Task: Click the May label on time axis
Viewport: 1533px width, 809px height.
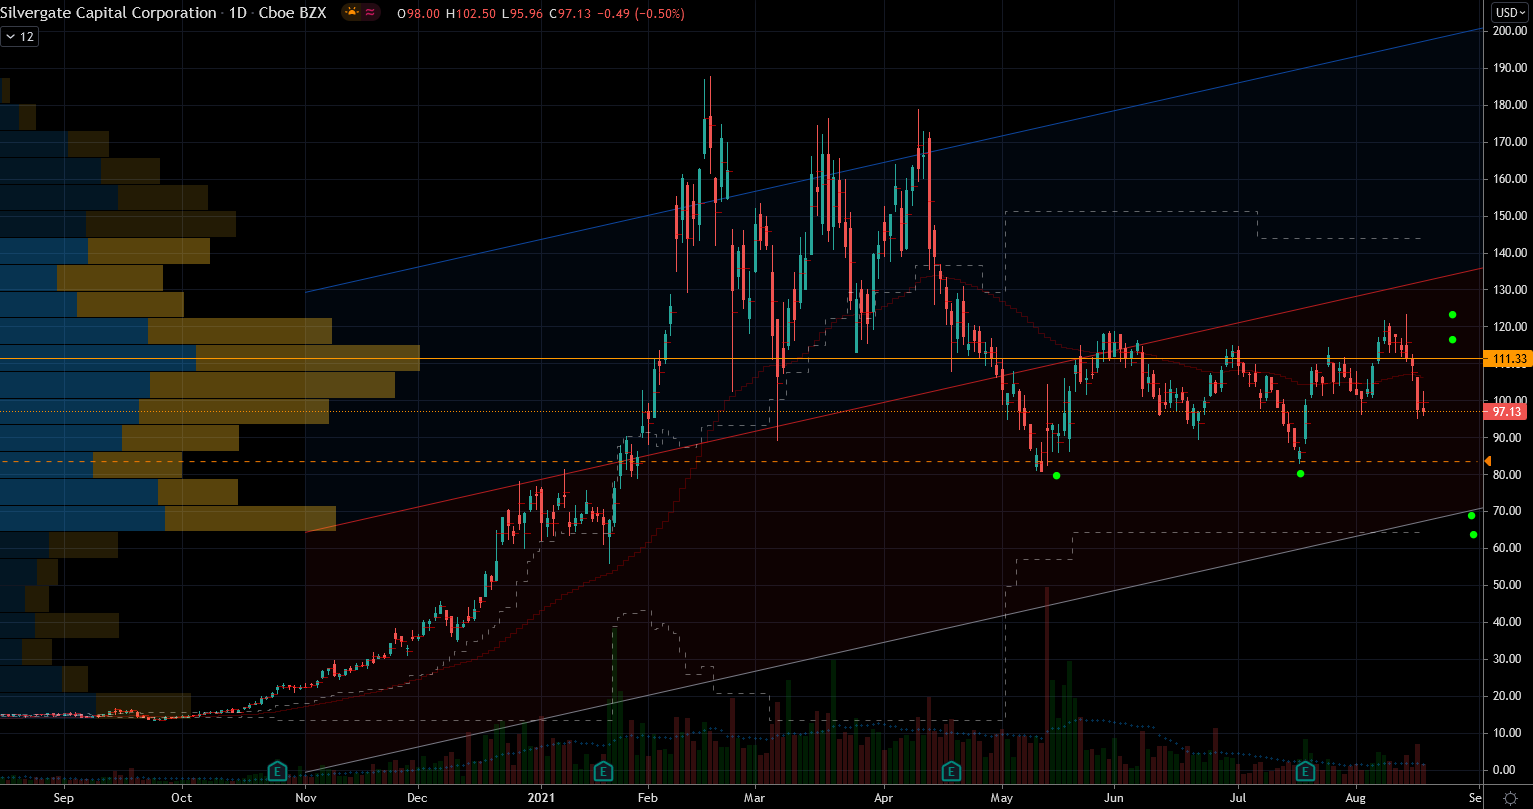Action: (x=1002, y=799)
